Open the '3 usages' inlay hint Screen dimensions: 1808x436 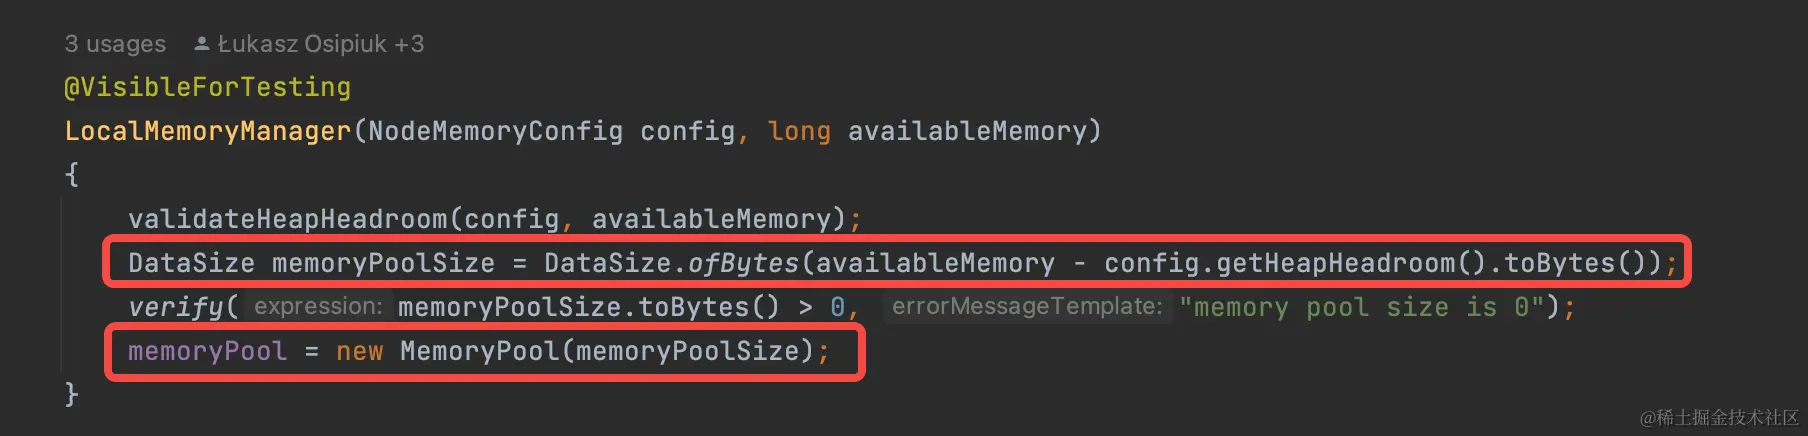pyautogui.click(x=115, y=44)
